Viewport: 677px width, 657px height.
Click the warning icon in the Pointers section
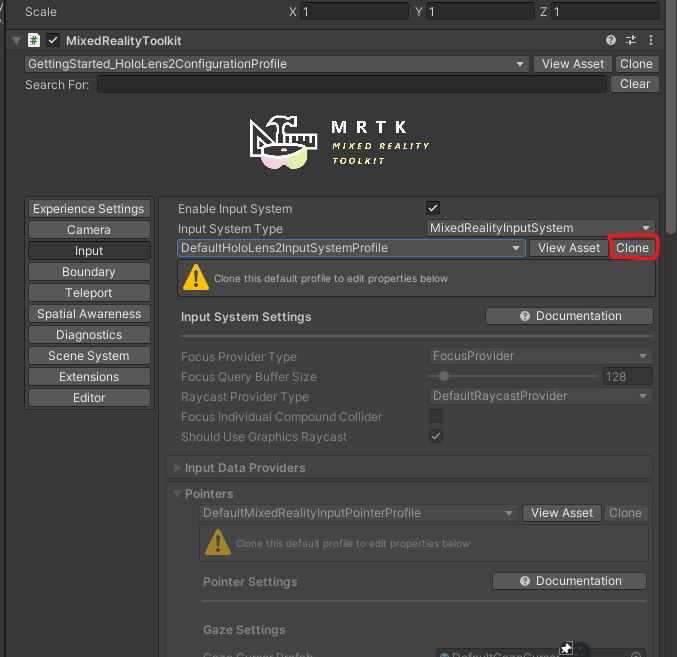(x=218, y=542)
